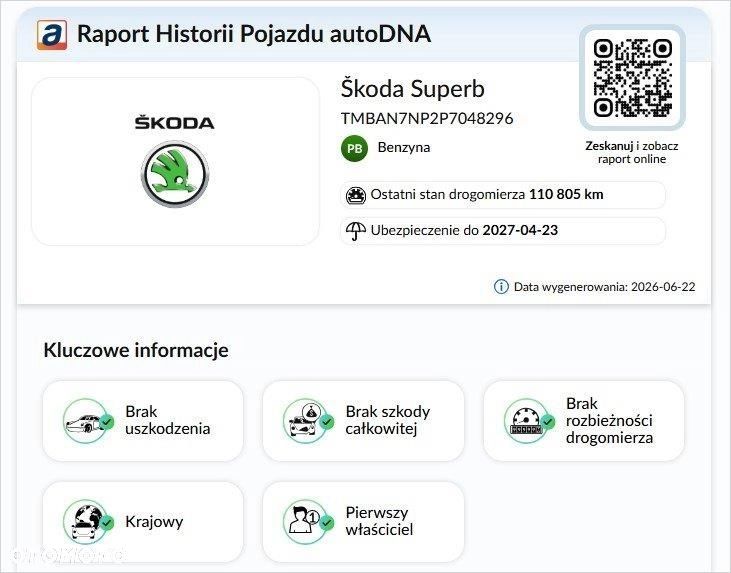Click the Benzyna fuel label
Image resolution: width=731 pixels, height=573 pixels.
404,147
